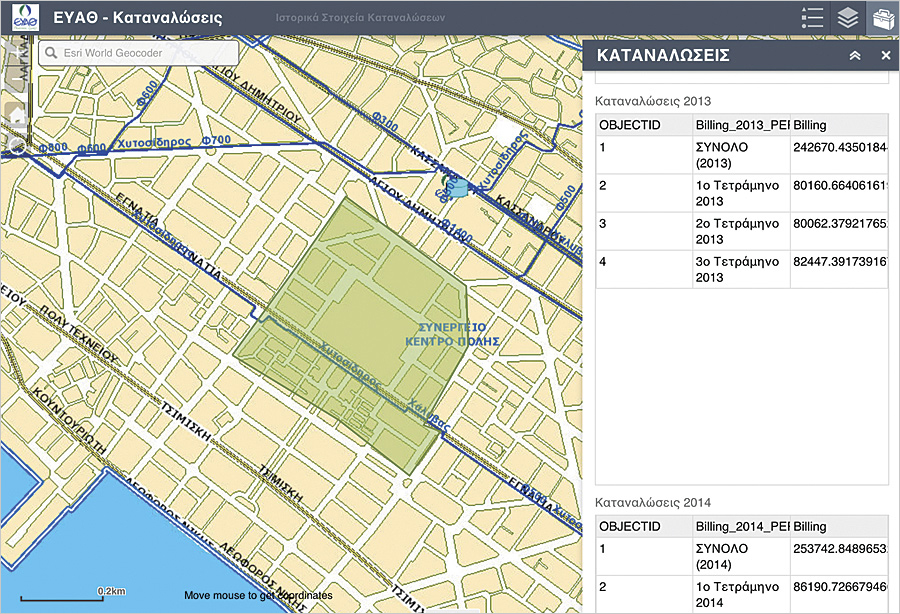Image resolution: width=900 pixels, height=614 pixels.
Task: Click the toolbox geoprocessing widget icon
Action: coord(882,19)
